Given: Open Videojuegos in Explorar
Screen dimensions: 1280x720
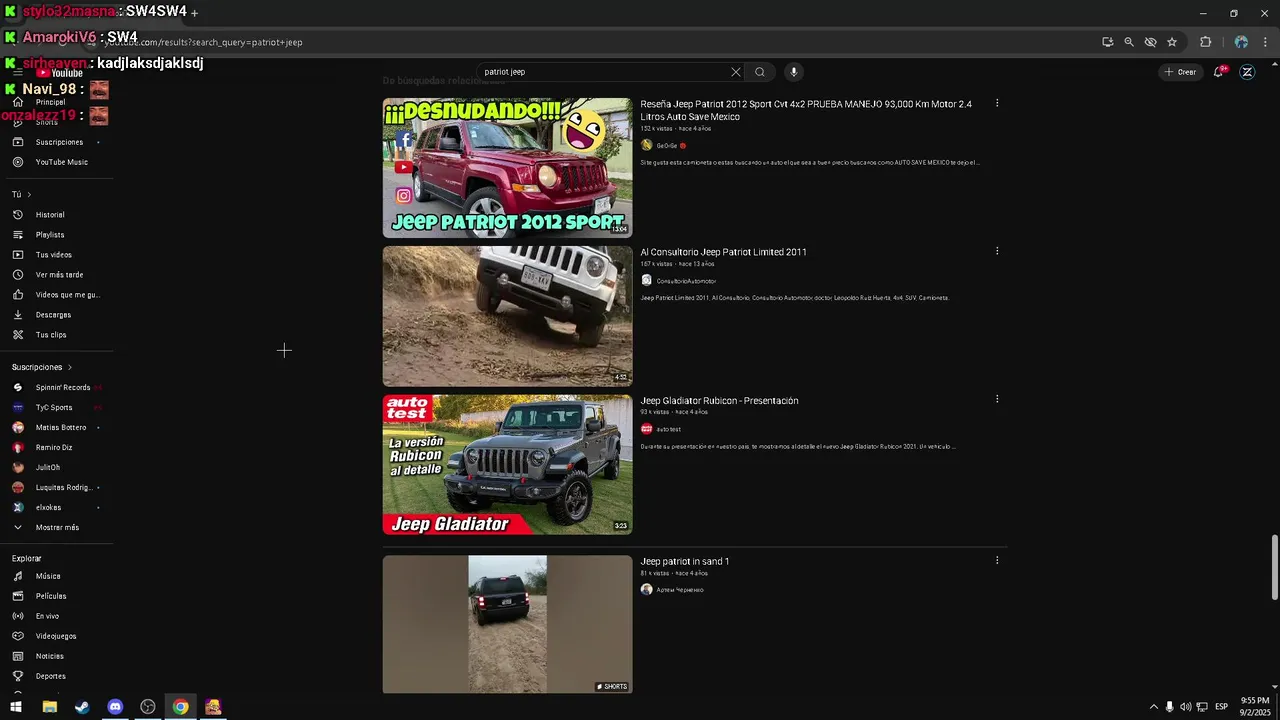Looking at the screenshot, I should 57,636.
